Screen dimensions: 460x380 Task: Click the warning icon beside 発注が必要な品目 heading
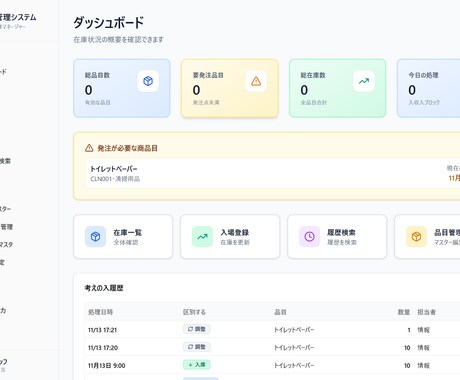(x=89, y=148)
